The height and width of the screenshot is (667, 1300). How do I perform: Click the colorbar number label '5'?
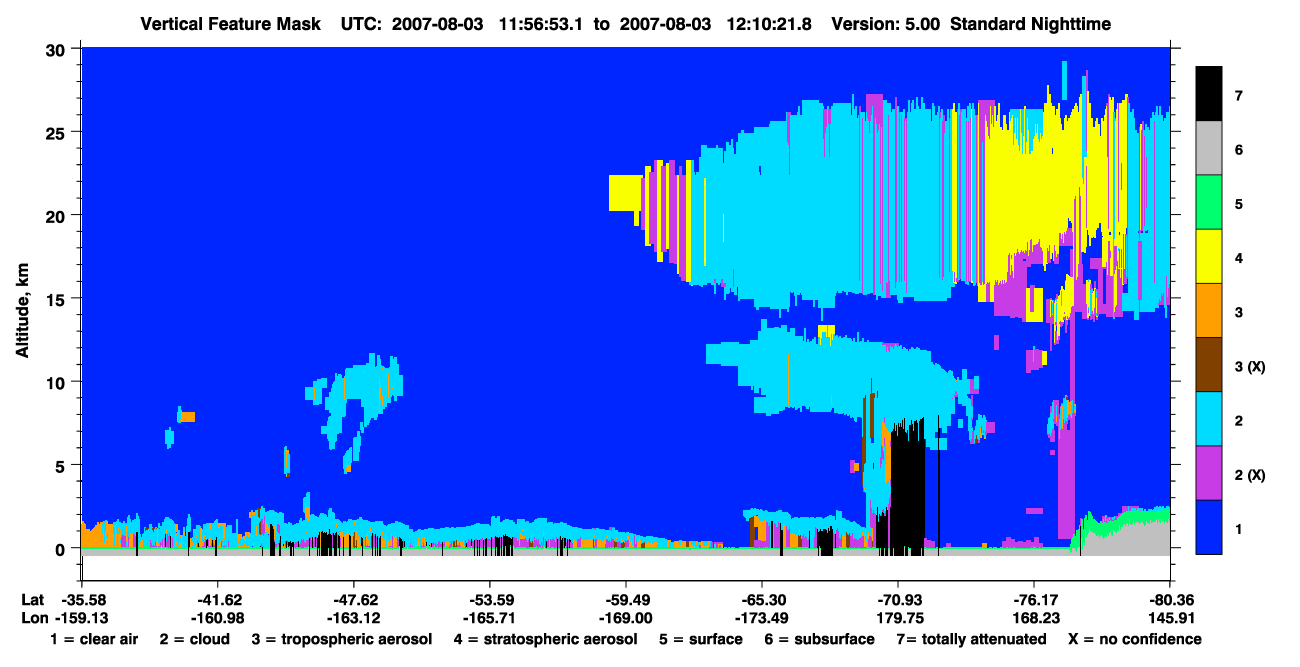(1238, 203)
